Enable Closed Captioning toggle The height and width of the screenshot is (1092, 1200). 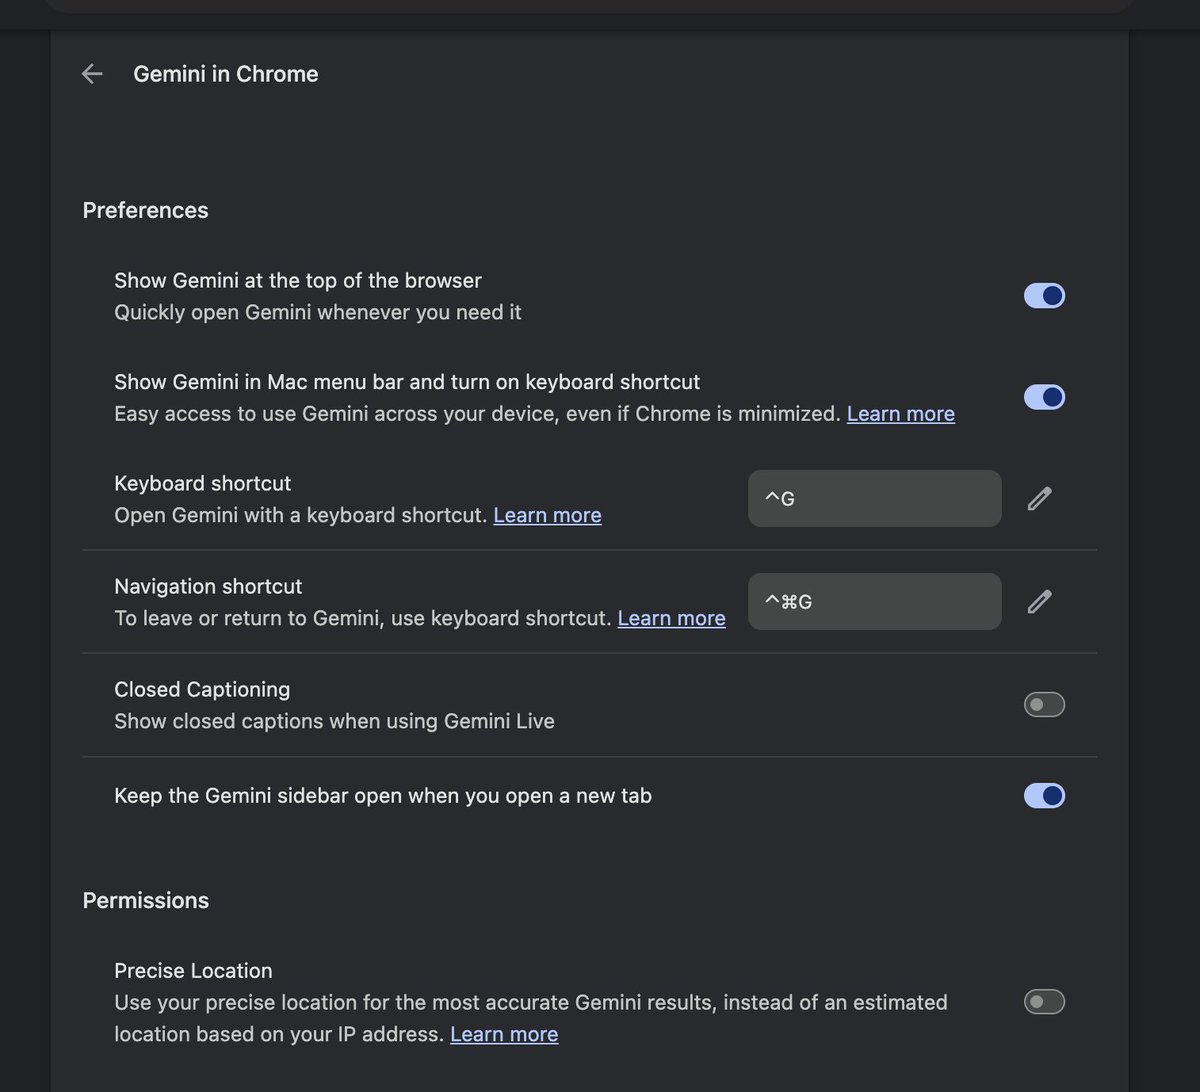pyautogui.click(x=1044, y=705)
